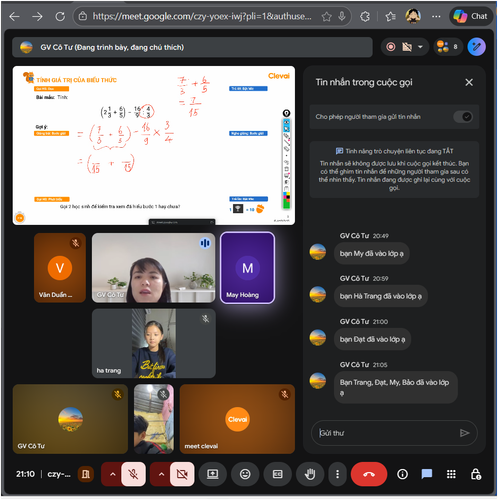Open browser extensions puzzle icon
Viewport: 498px width, 500px height.
coord(365,16)
